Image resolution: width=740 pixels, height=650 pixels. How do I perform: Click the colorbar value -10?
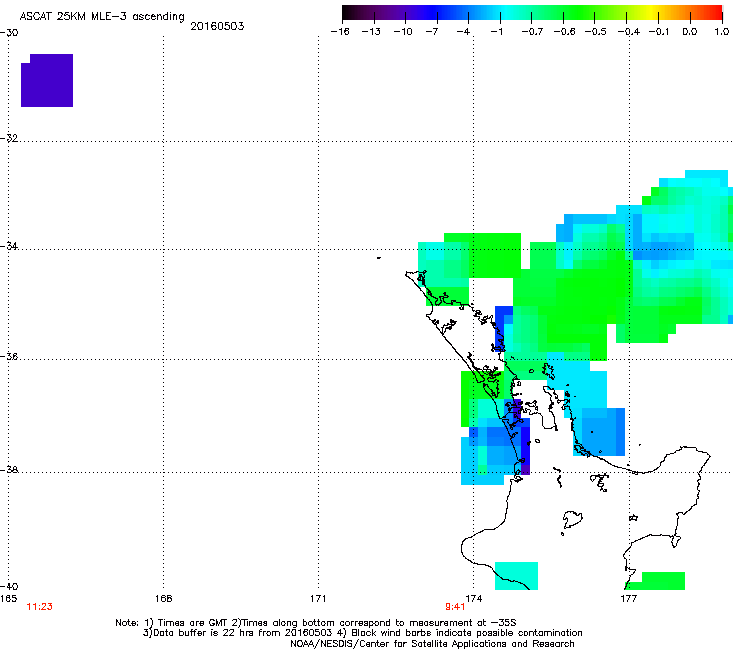point(403,32)
